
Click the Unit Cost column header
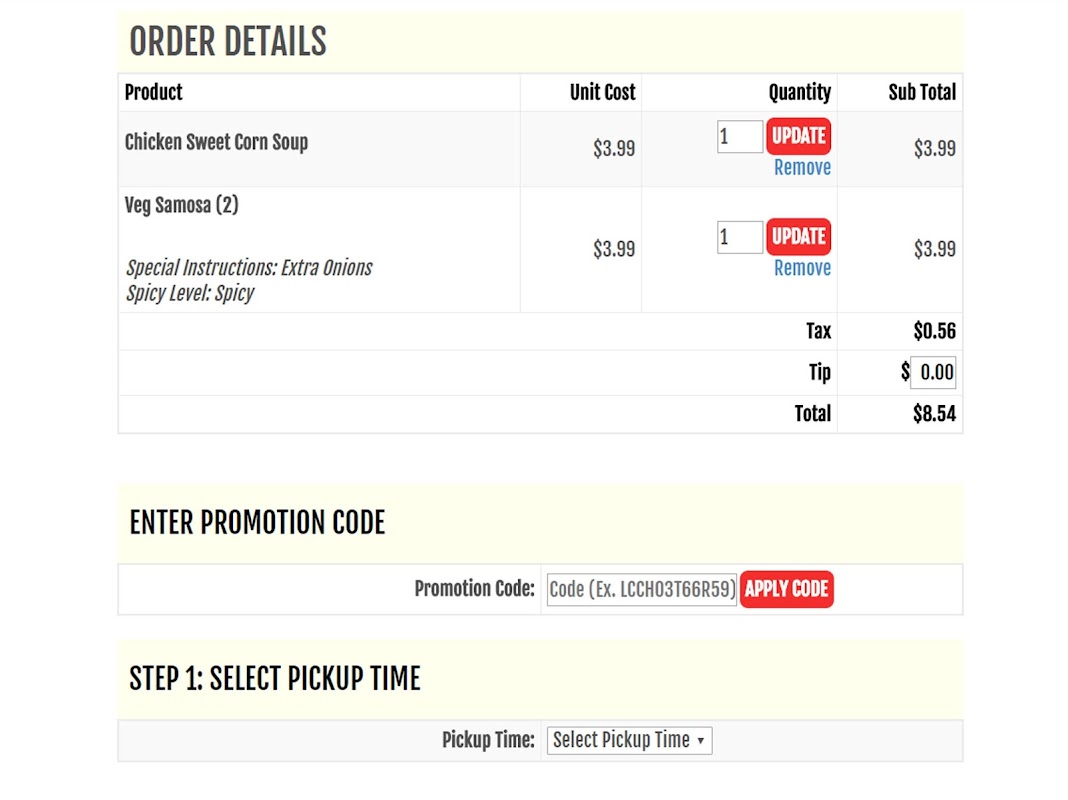[x=602, y=92]
